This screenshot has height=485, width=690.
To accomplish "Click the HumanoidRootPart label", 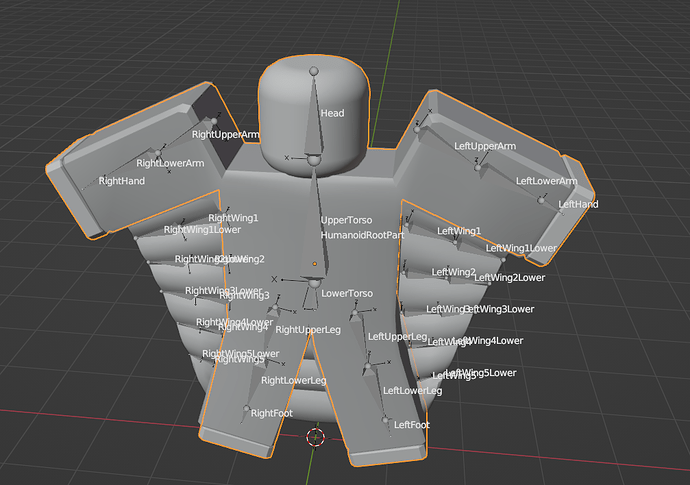I will click(x=362, y=235).
